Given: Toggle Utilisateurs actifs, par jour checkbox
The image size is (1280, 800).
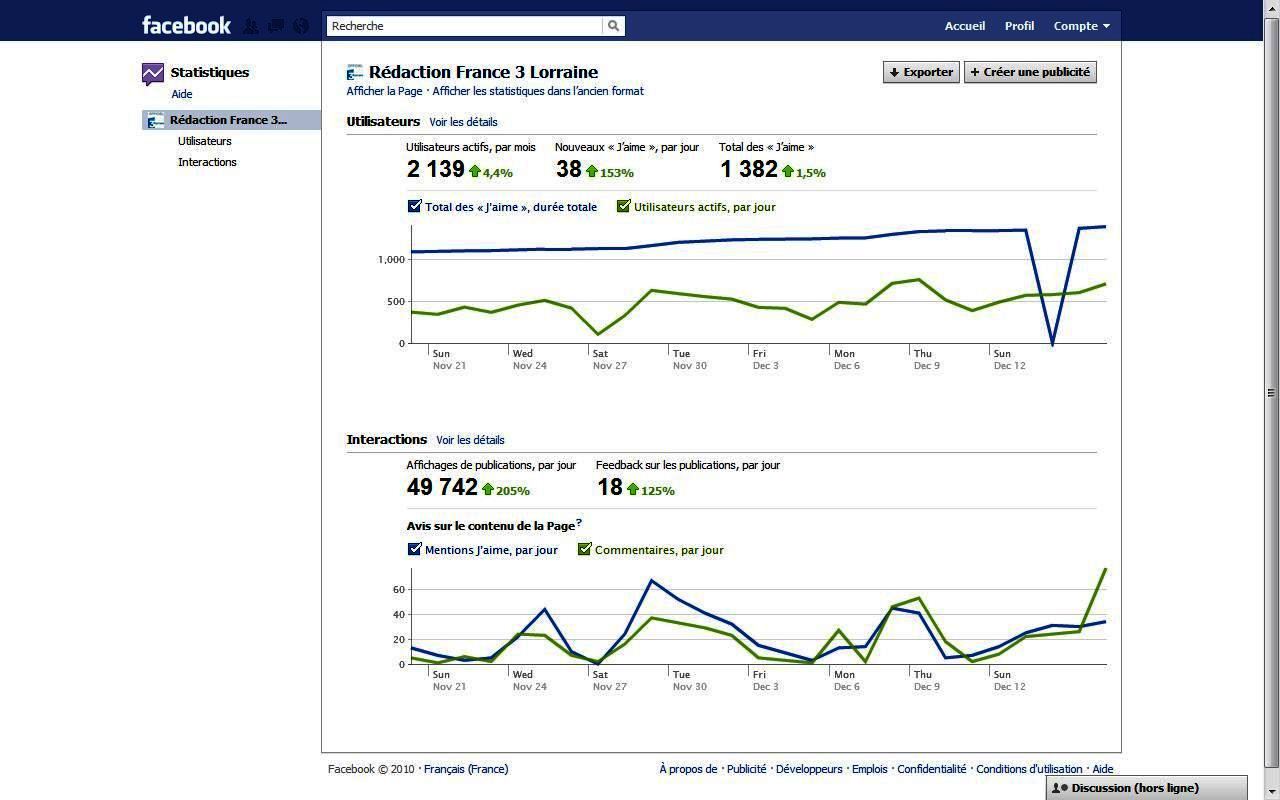Looking at the screenshot, I should coord(624,206).
